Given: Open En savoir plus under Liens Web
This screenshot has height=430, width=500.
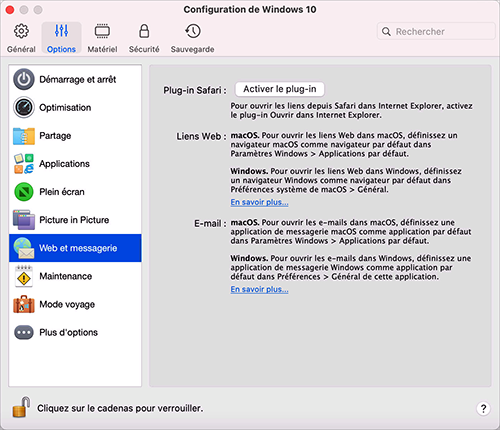Looking at the screenshot, I should pyautogui.click(x=259, y=202).
